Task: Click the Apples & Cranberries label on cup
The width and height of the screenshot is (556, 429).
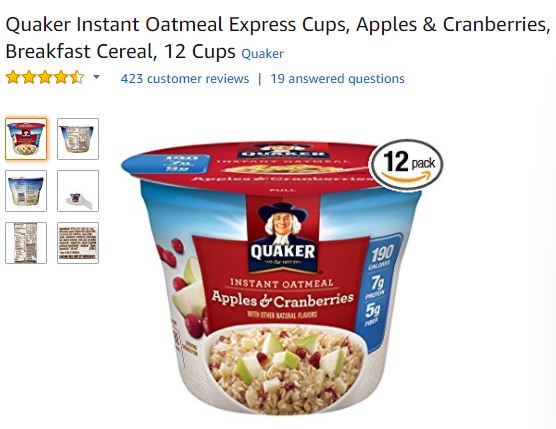Action: [x=282, y=300]
